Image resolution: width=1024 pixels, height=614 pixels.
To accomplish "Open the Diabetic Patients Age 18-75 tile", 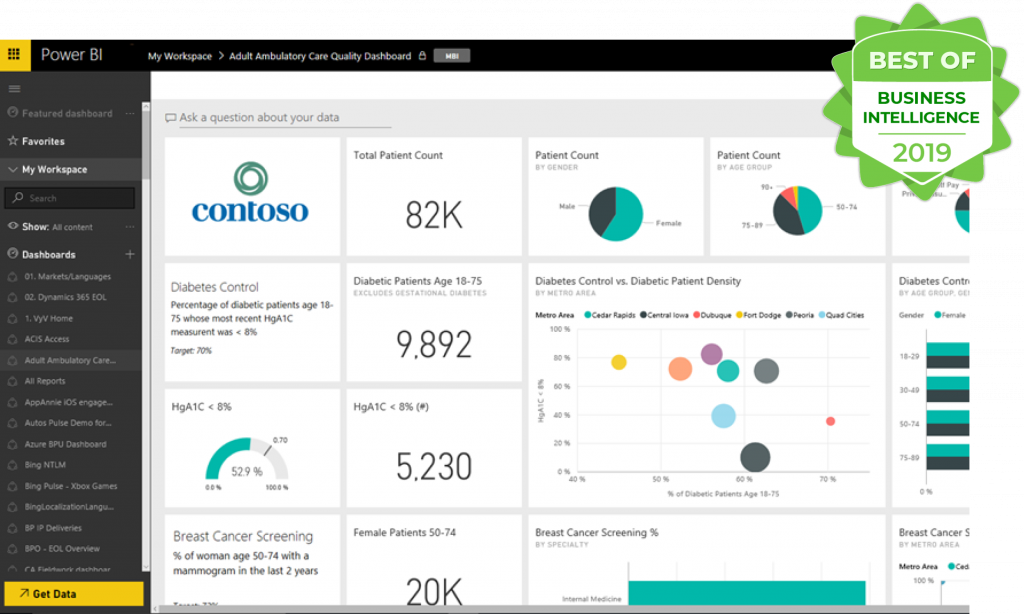I will [x=434, y=322].
